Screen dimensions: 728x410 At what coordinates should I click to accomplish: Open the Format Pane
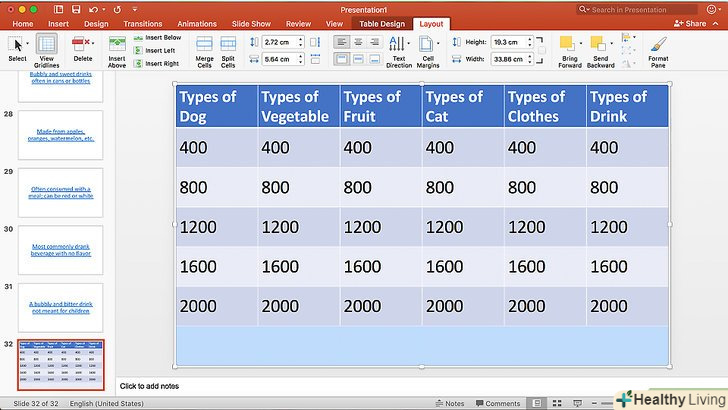point(658,50)
